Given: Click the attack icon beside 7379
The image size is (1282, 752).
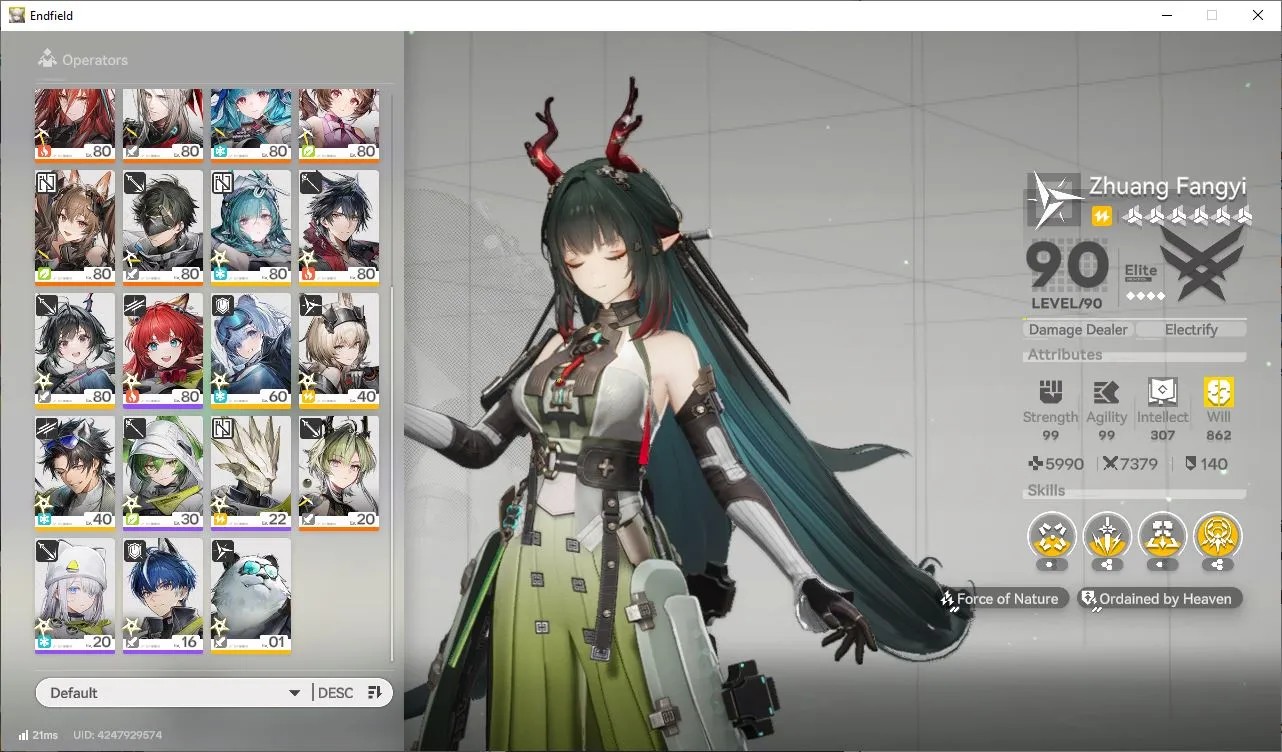Looking at the screenshot, I should (1109, 464).
